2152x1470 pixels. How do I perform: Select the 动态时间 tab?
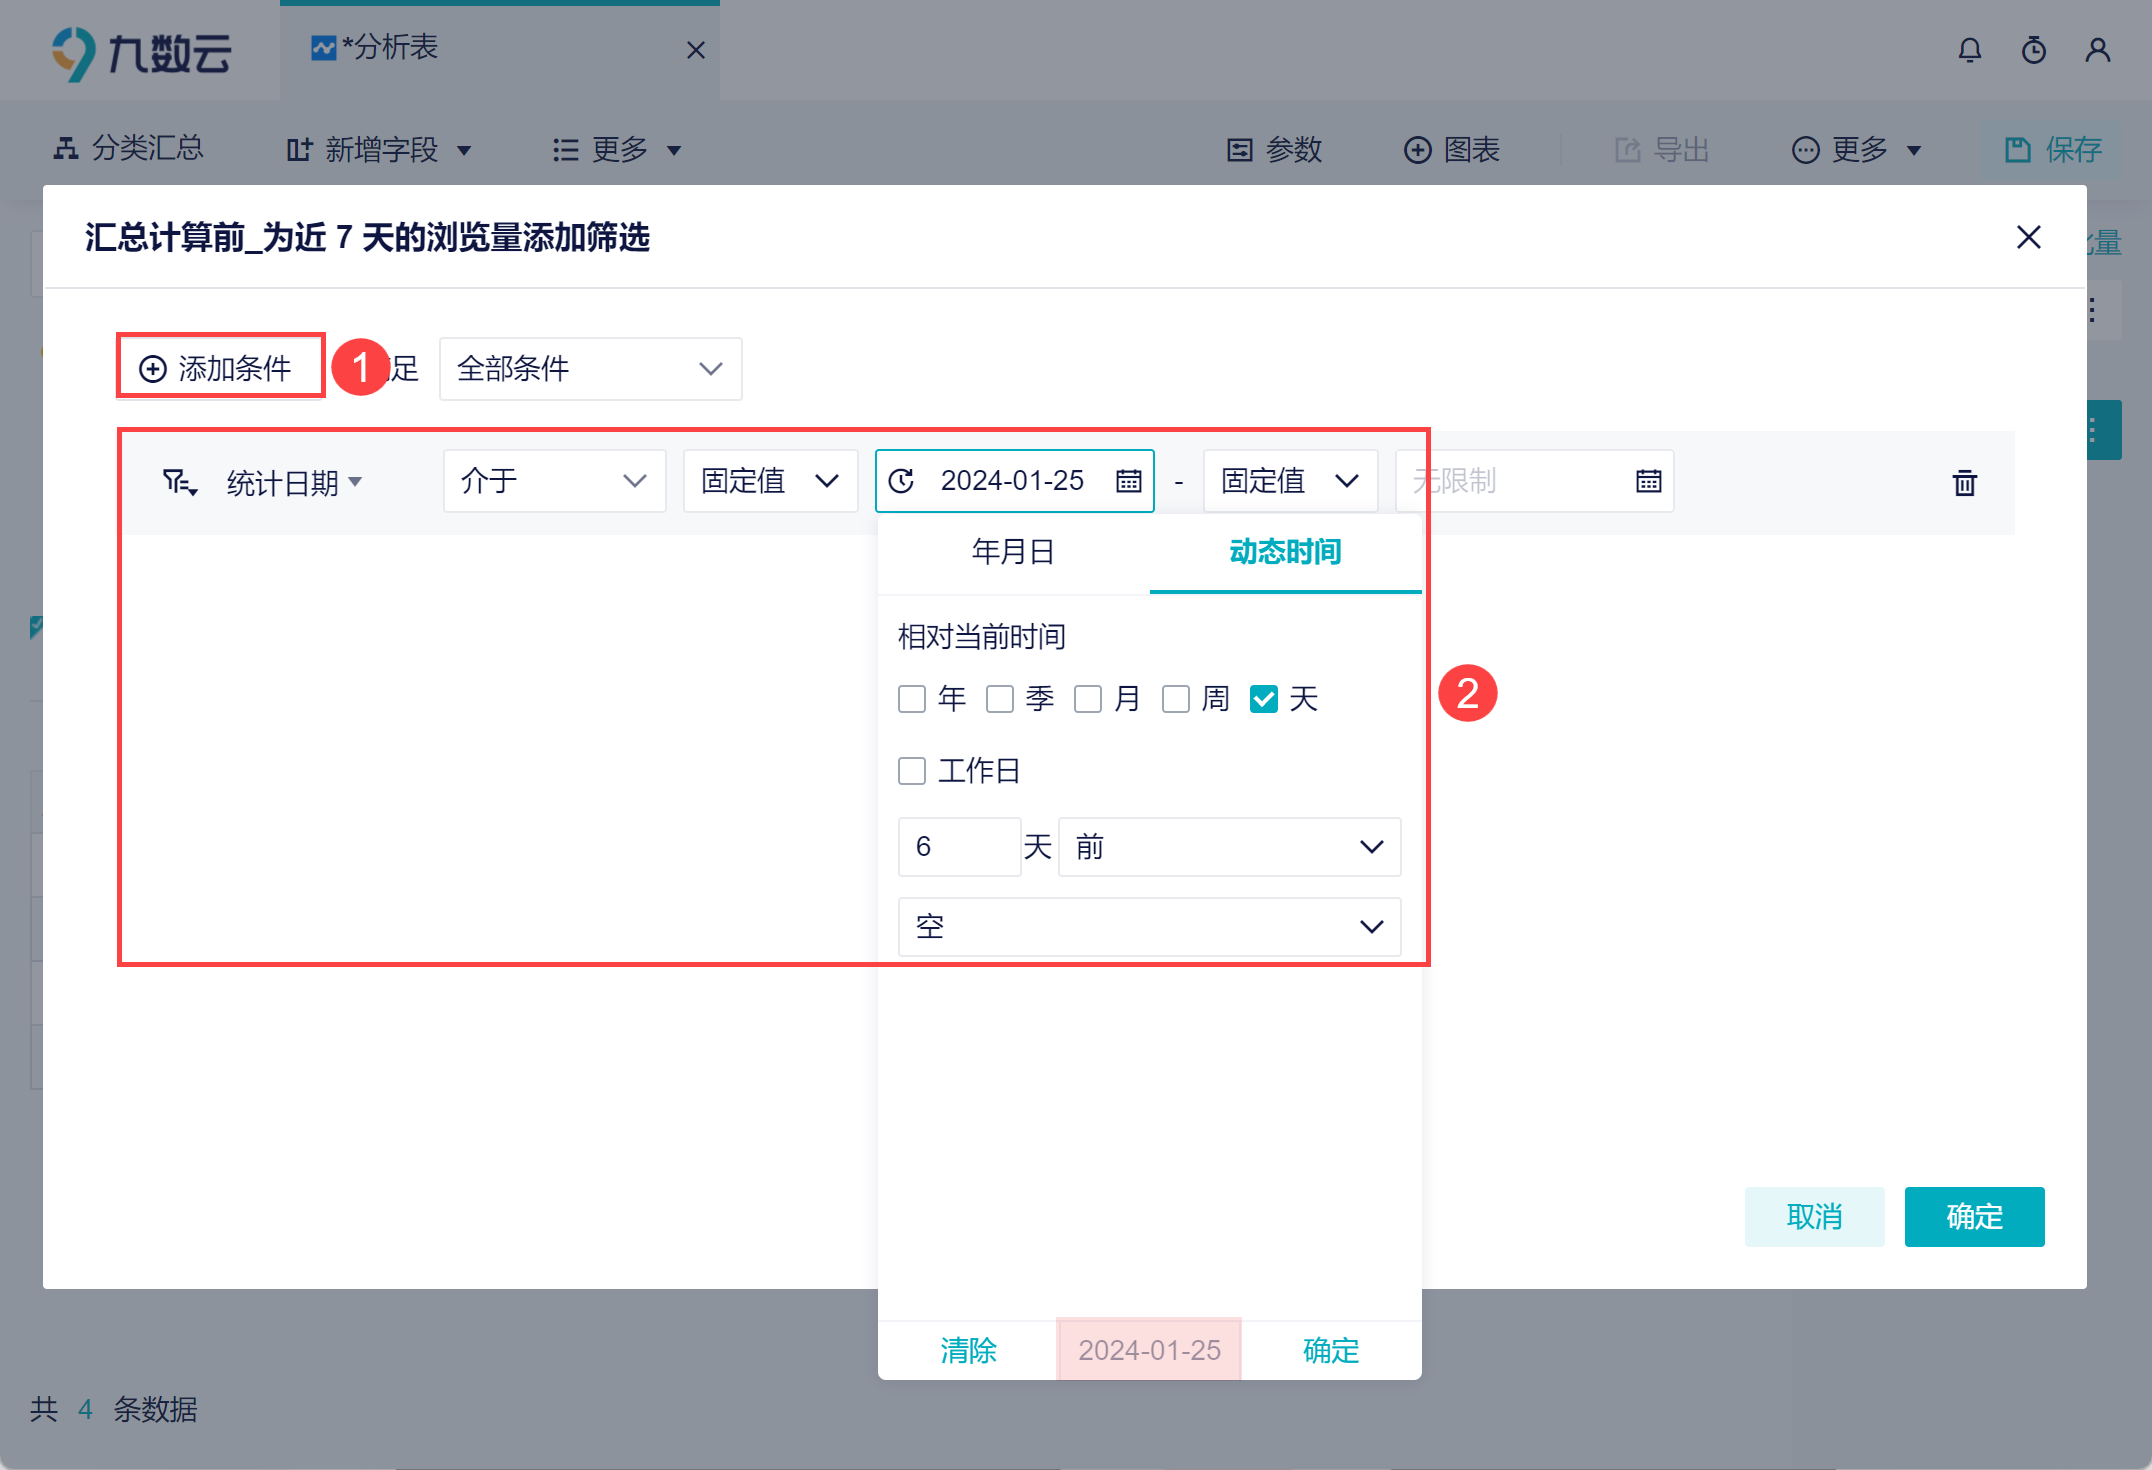[x=1285, y=552]
